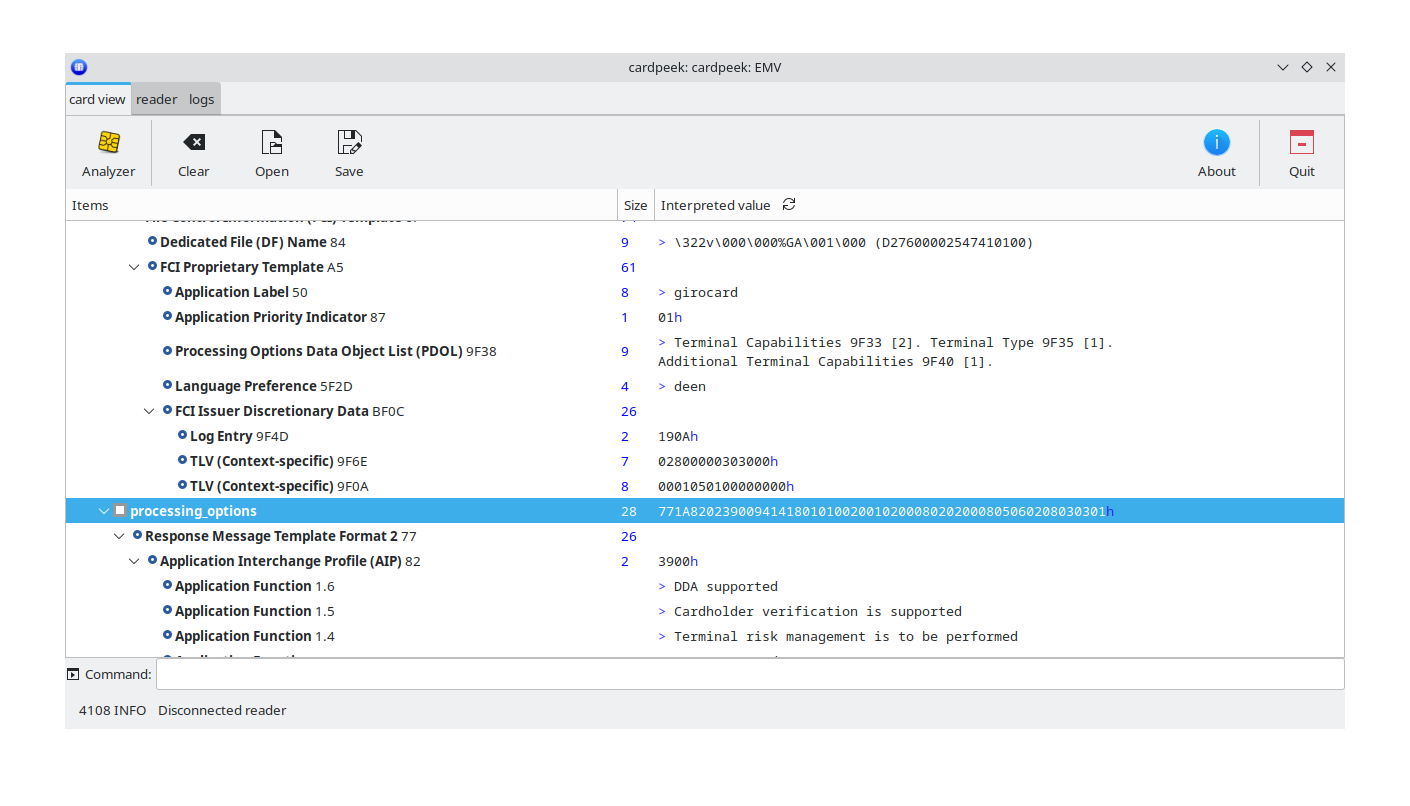Select the Application Label 50 row
This screenshot has width=1410, height=806.
[x=240, y=293]
